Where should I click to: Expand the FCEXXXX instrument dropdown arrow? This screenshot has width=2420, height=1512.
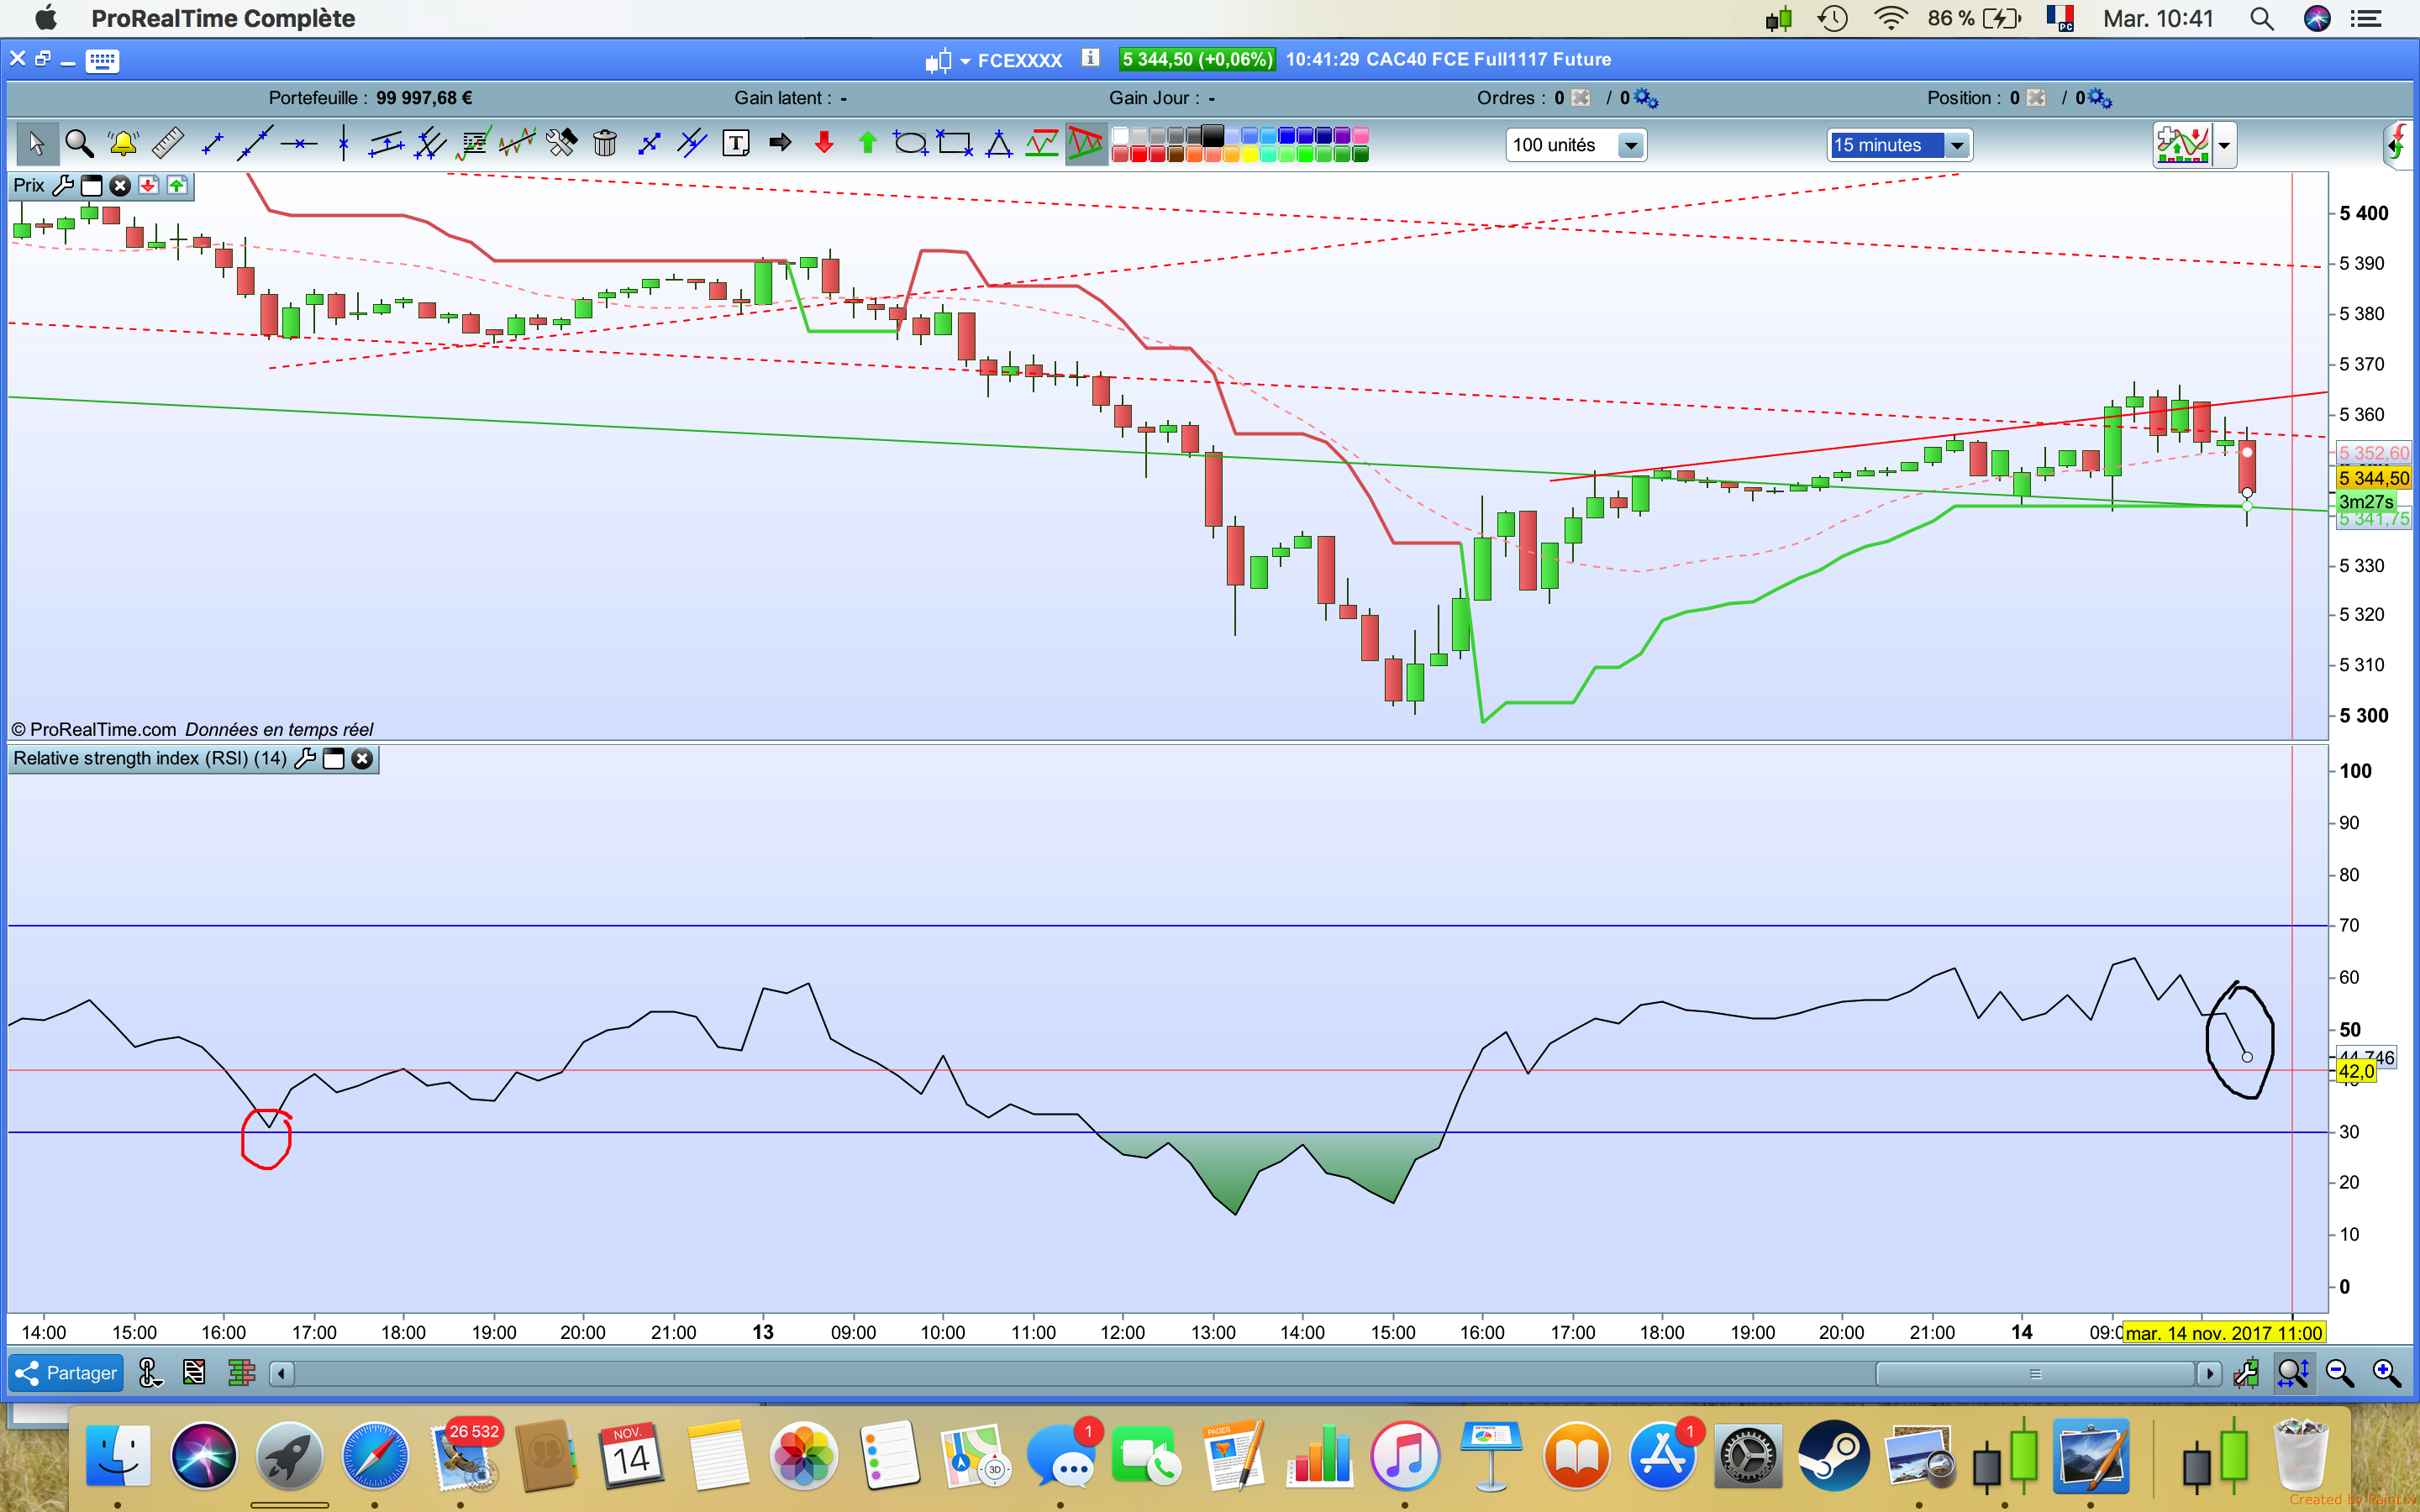965,61
